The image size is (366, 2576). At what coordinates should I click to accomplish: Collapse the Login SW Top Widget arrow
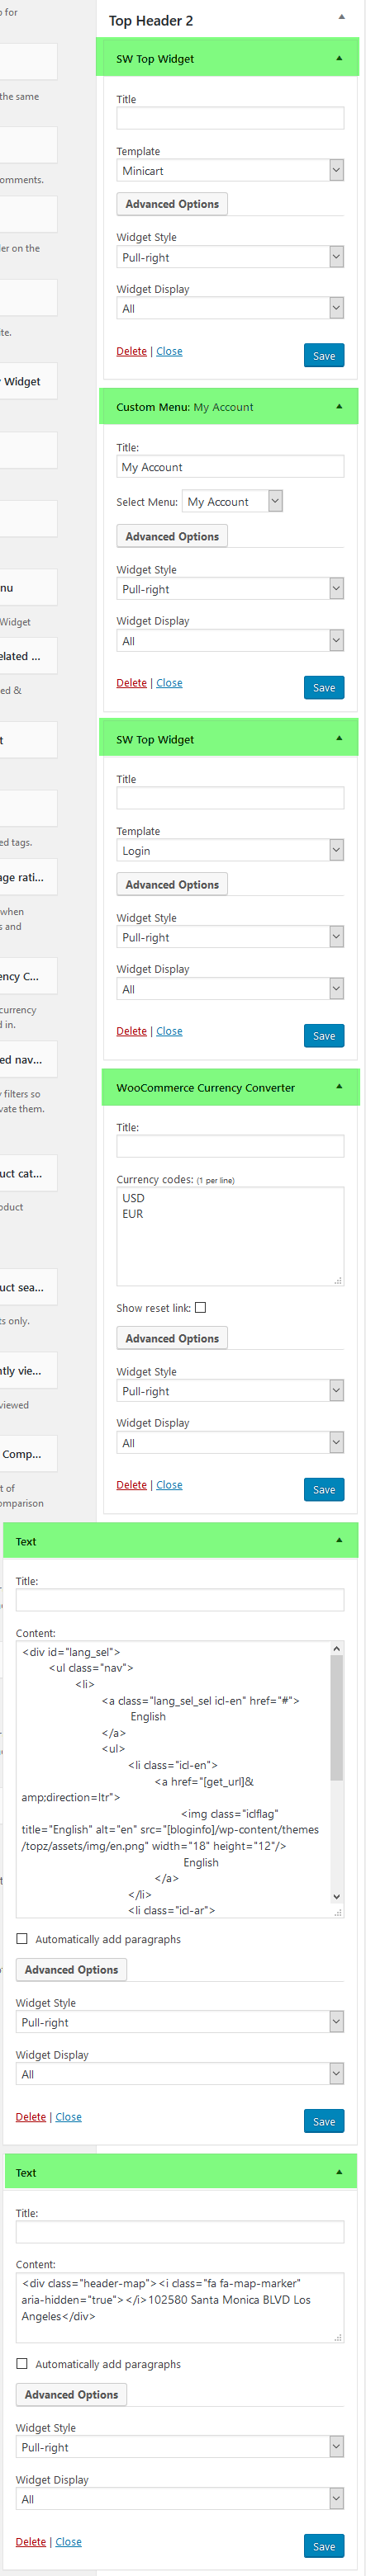[339, 738]
